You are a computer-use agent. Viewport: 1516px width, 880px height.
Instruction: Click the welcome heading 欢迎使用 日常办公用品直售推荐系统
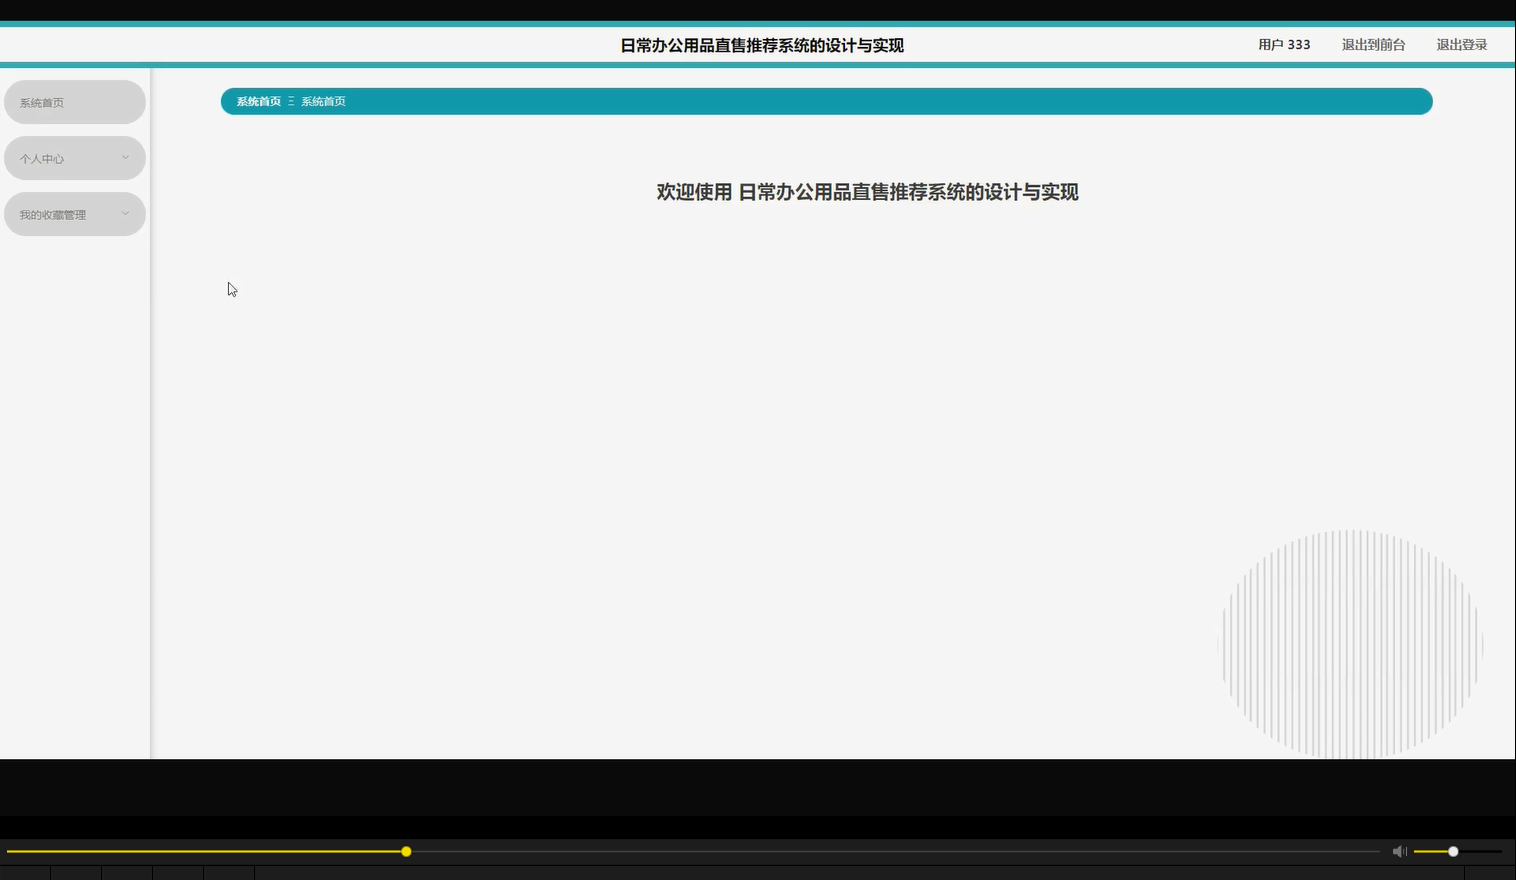pos(867,192)
